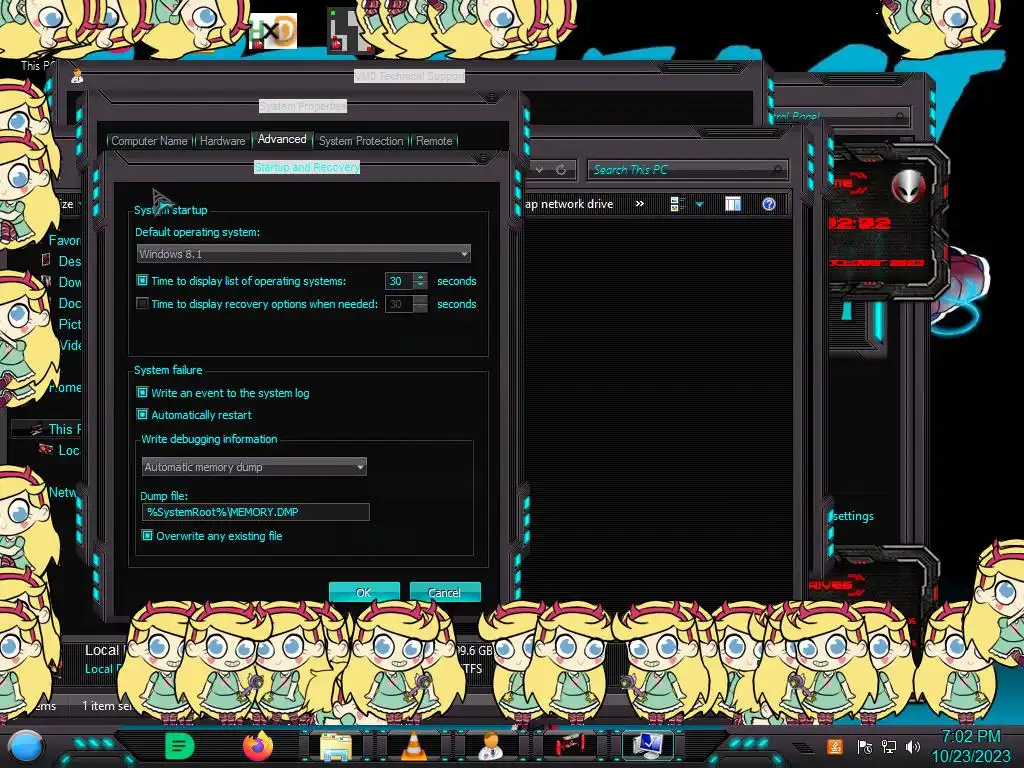This screenshot has width=1024, height=768.
Task: Switch to the System Protection tab
Action: point(361,140)
